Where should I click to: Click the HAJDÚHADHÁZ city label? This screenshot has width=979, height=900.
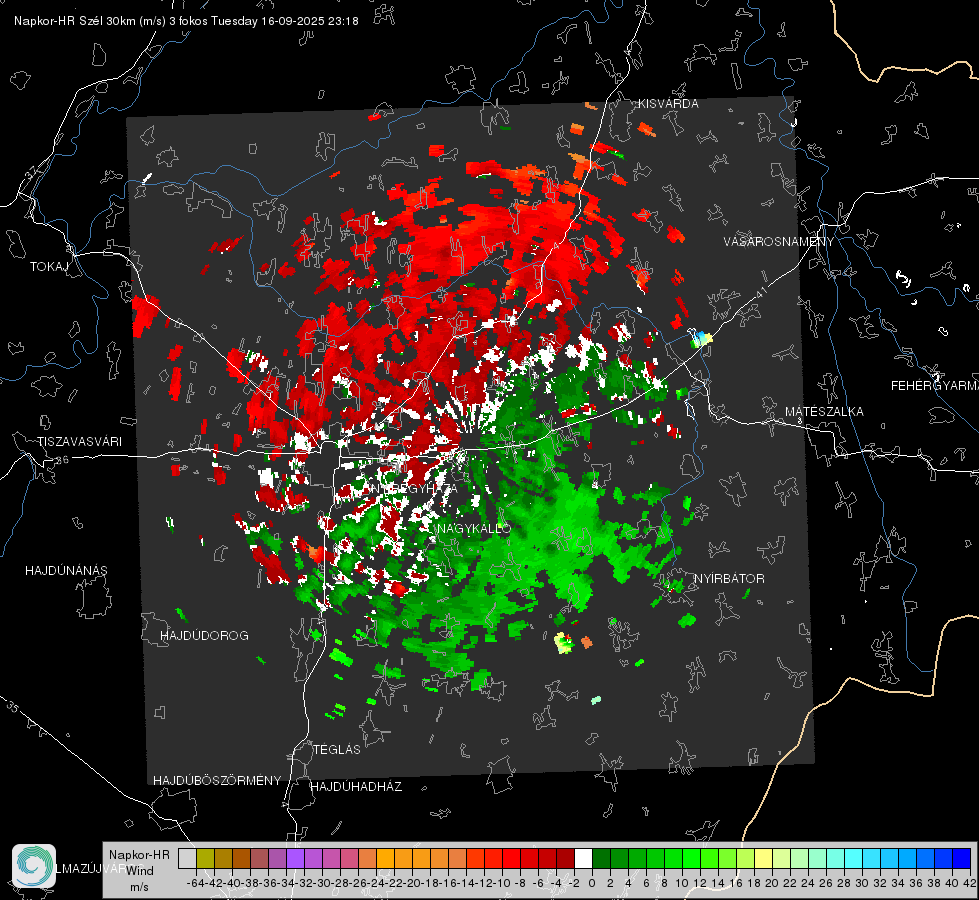pos(356,786)
